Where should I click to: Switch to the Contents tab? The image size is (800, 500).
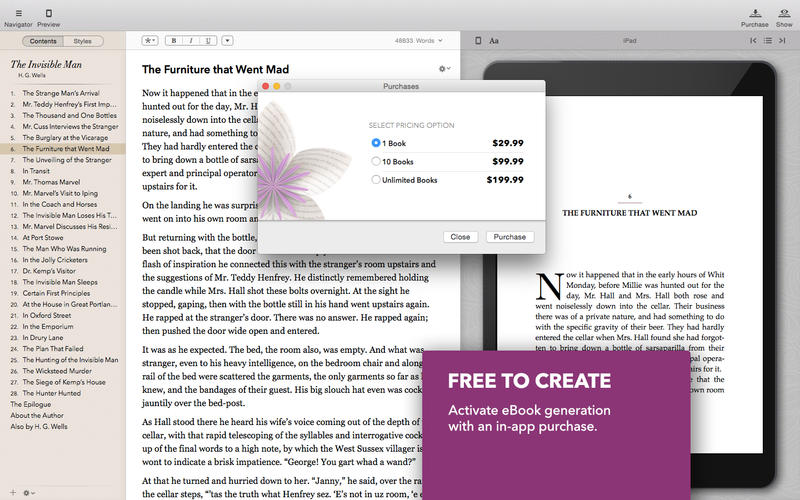pyautogui.click(x=43, y=41)
